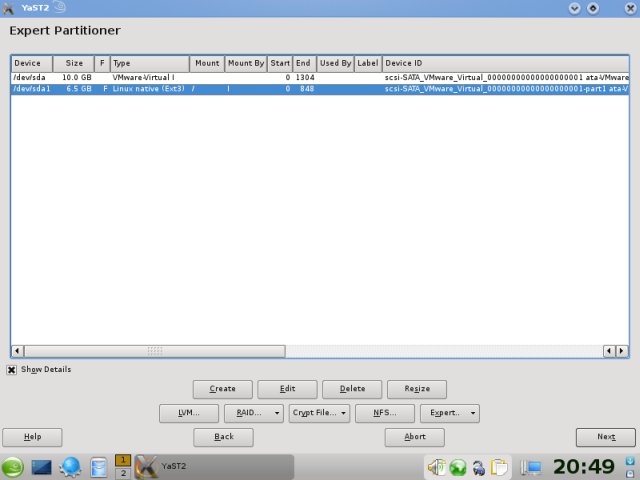
Task: Select the /dev/sda disk row
Action: click(x=320, y=78)
